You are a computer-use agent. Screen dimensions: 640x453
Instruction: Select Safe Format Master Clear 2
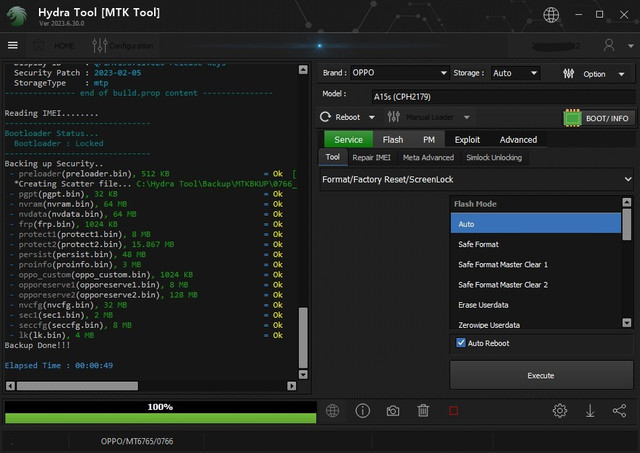[536, 285]
